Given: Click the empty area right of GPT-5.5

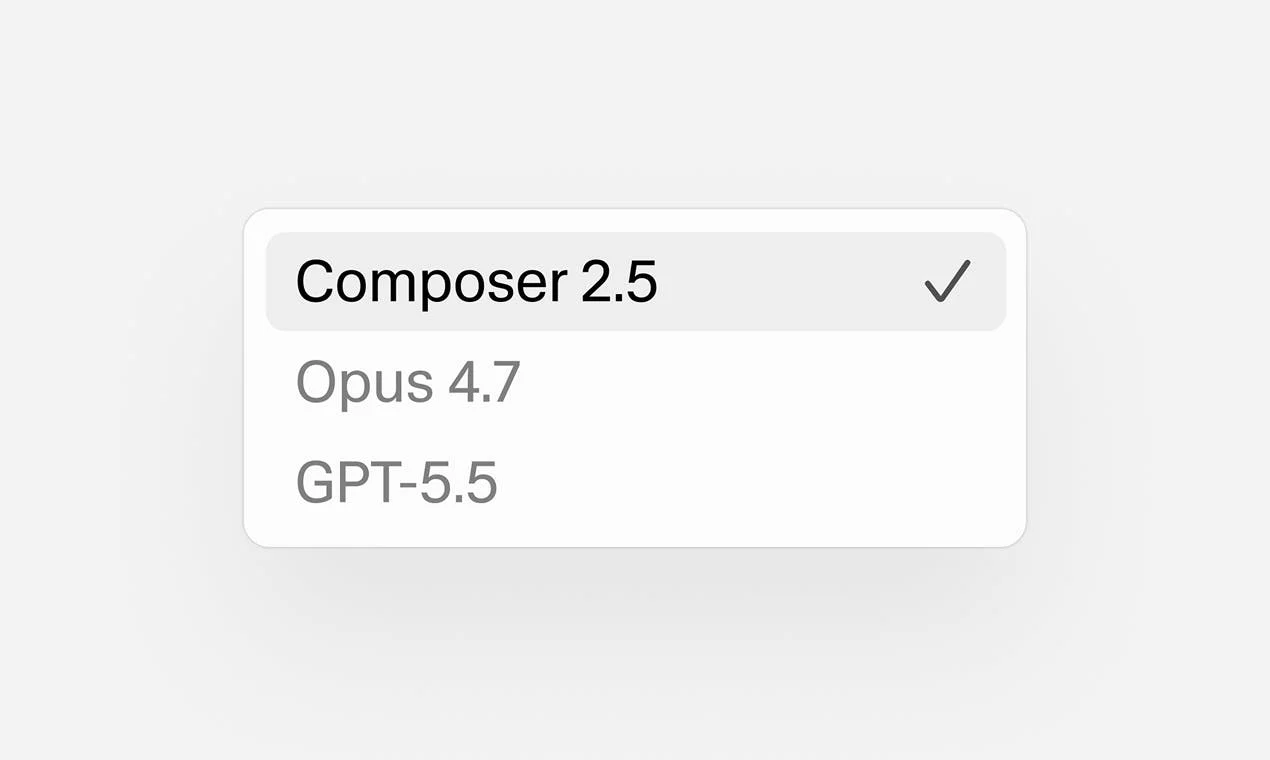Looking at the screenshot, I should 750,482.
